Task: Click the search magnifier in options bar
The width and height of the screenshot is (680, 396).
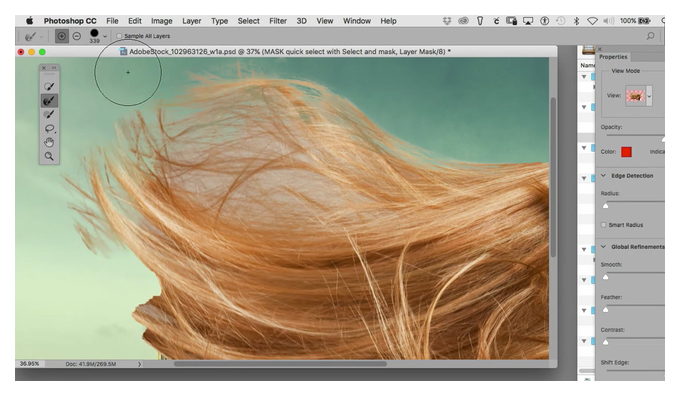Action: pos(650,36)
